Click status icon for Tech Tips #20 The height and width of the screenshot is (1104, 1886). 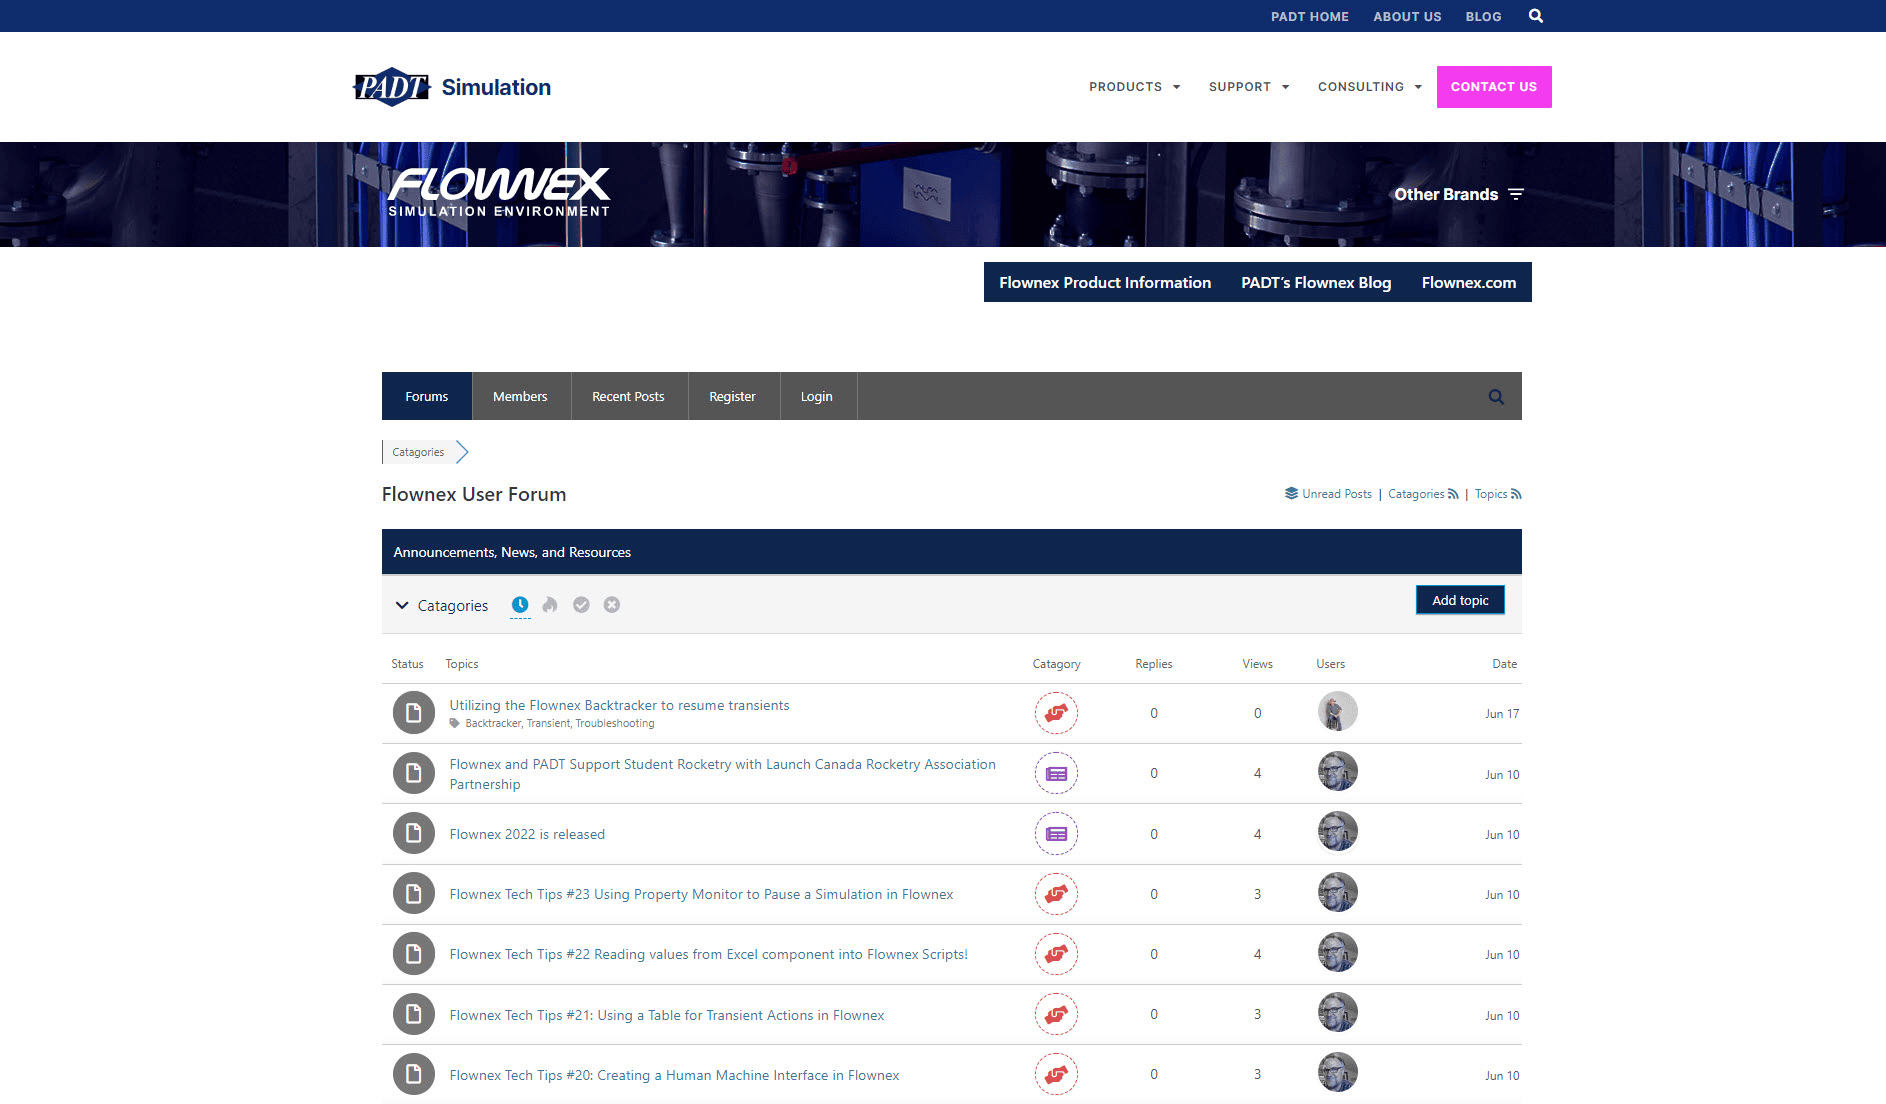tap(413, 1074)
